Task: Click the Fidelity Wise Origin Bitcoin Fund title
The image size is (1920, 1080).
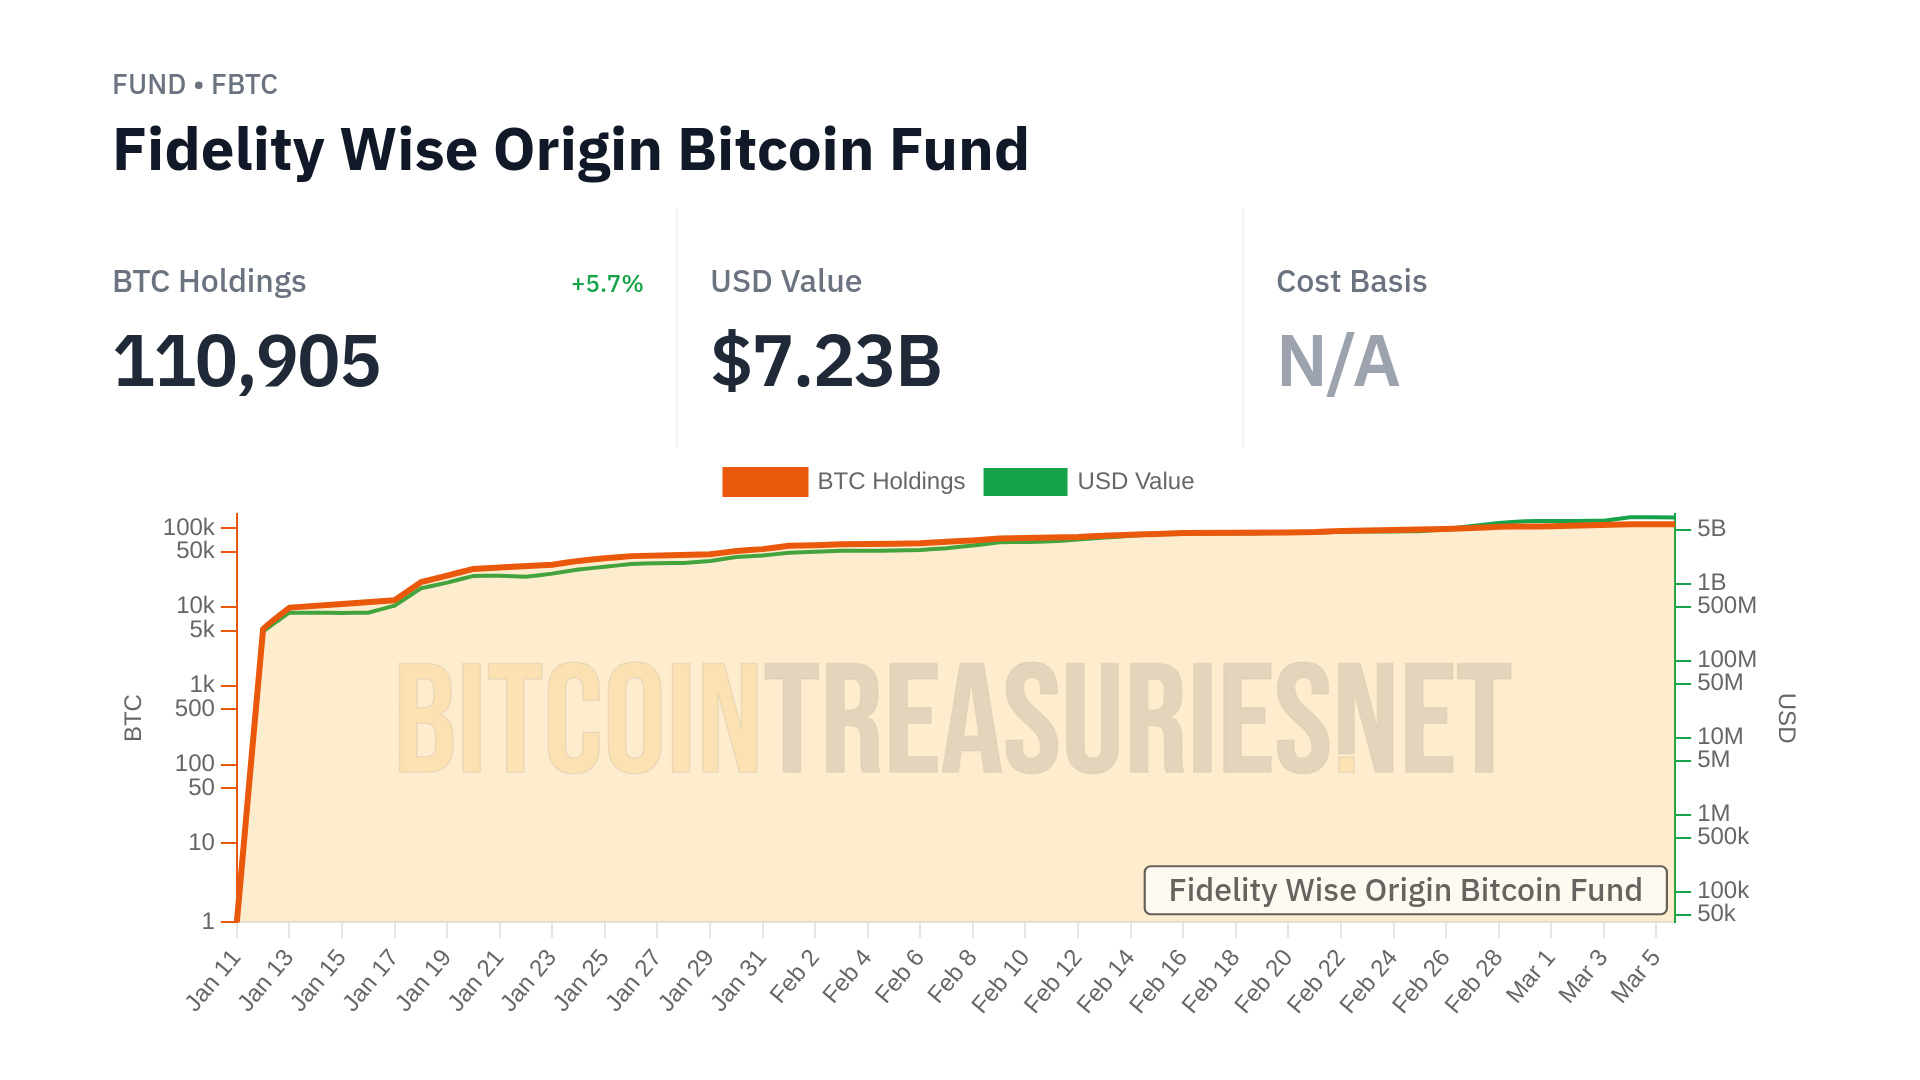Action: click(x=570, y=150)
